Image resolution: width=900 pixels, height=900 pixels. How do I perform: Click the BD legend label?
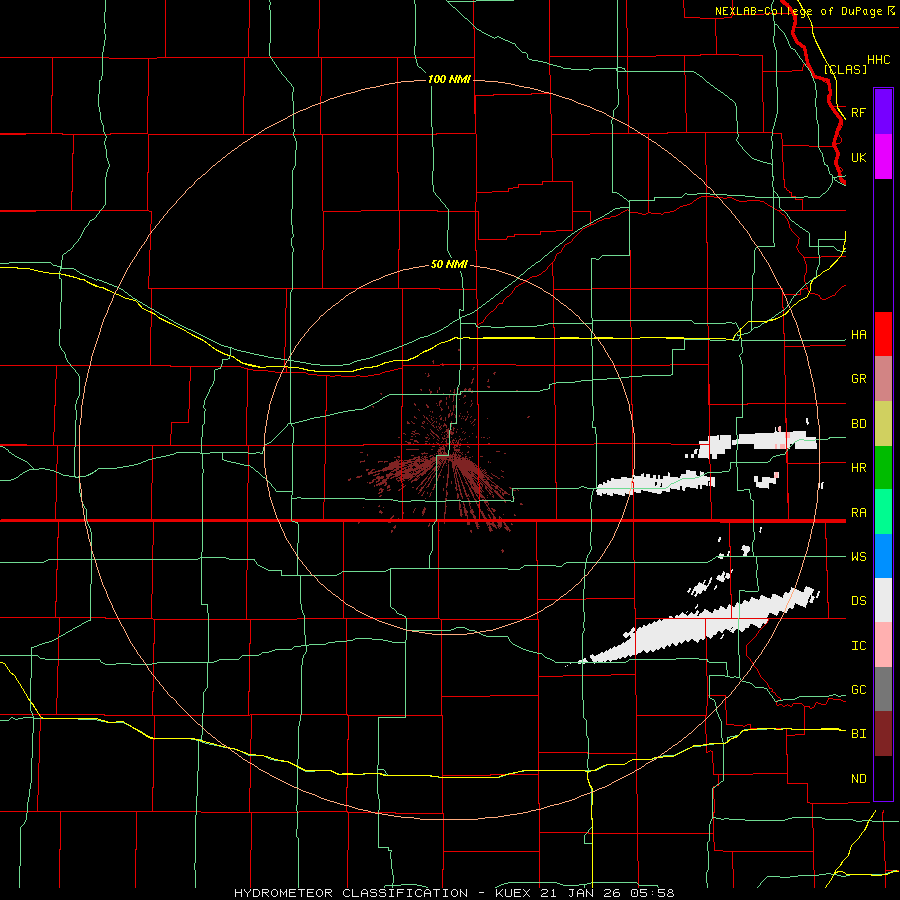859,424
